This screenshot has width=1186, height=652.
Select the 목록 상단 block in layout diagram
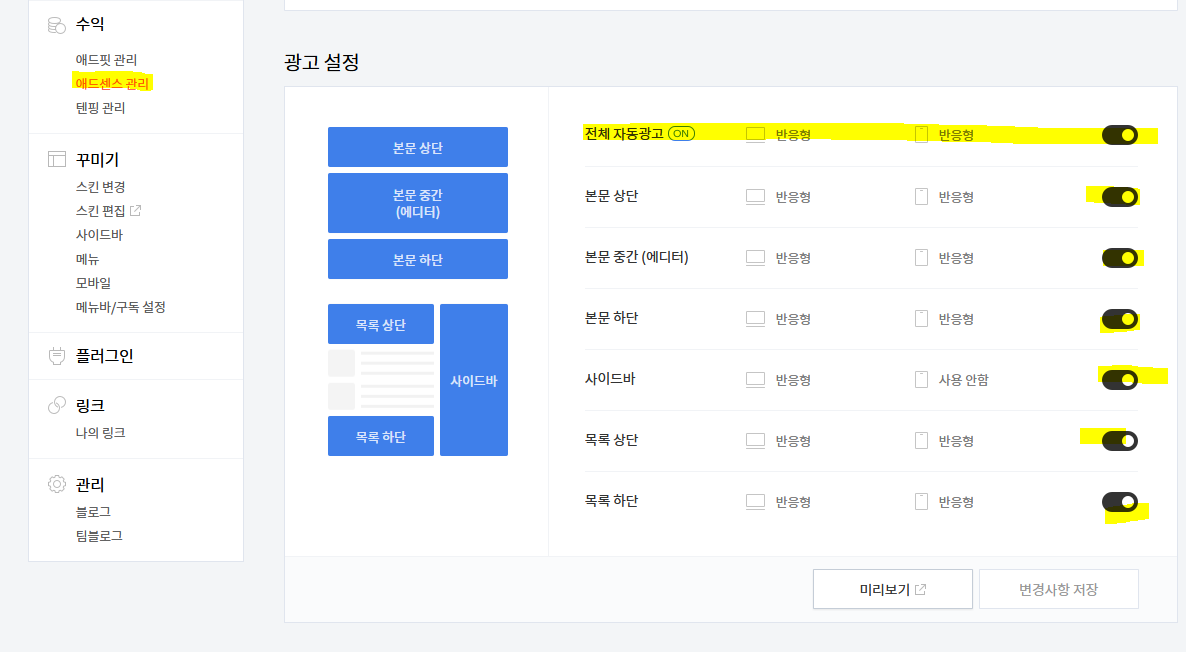(380, 324)
